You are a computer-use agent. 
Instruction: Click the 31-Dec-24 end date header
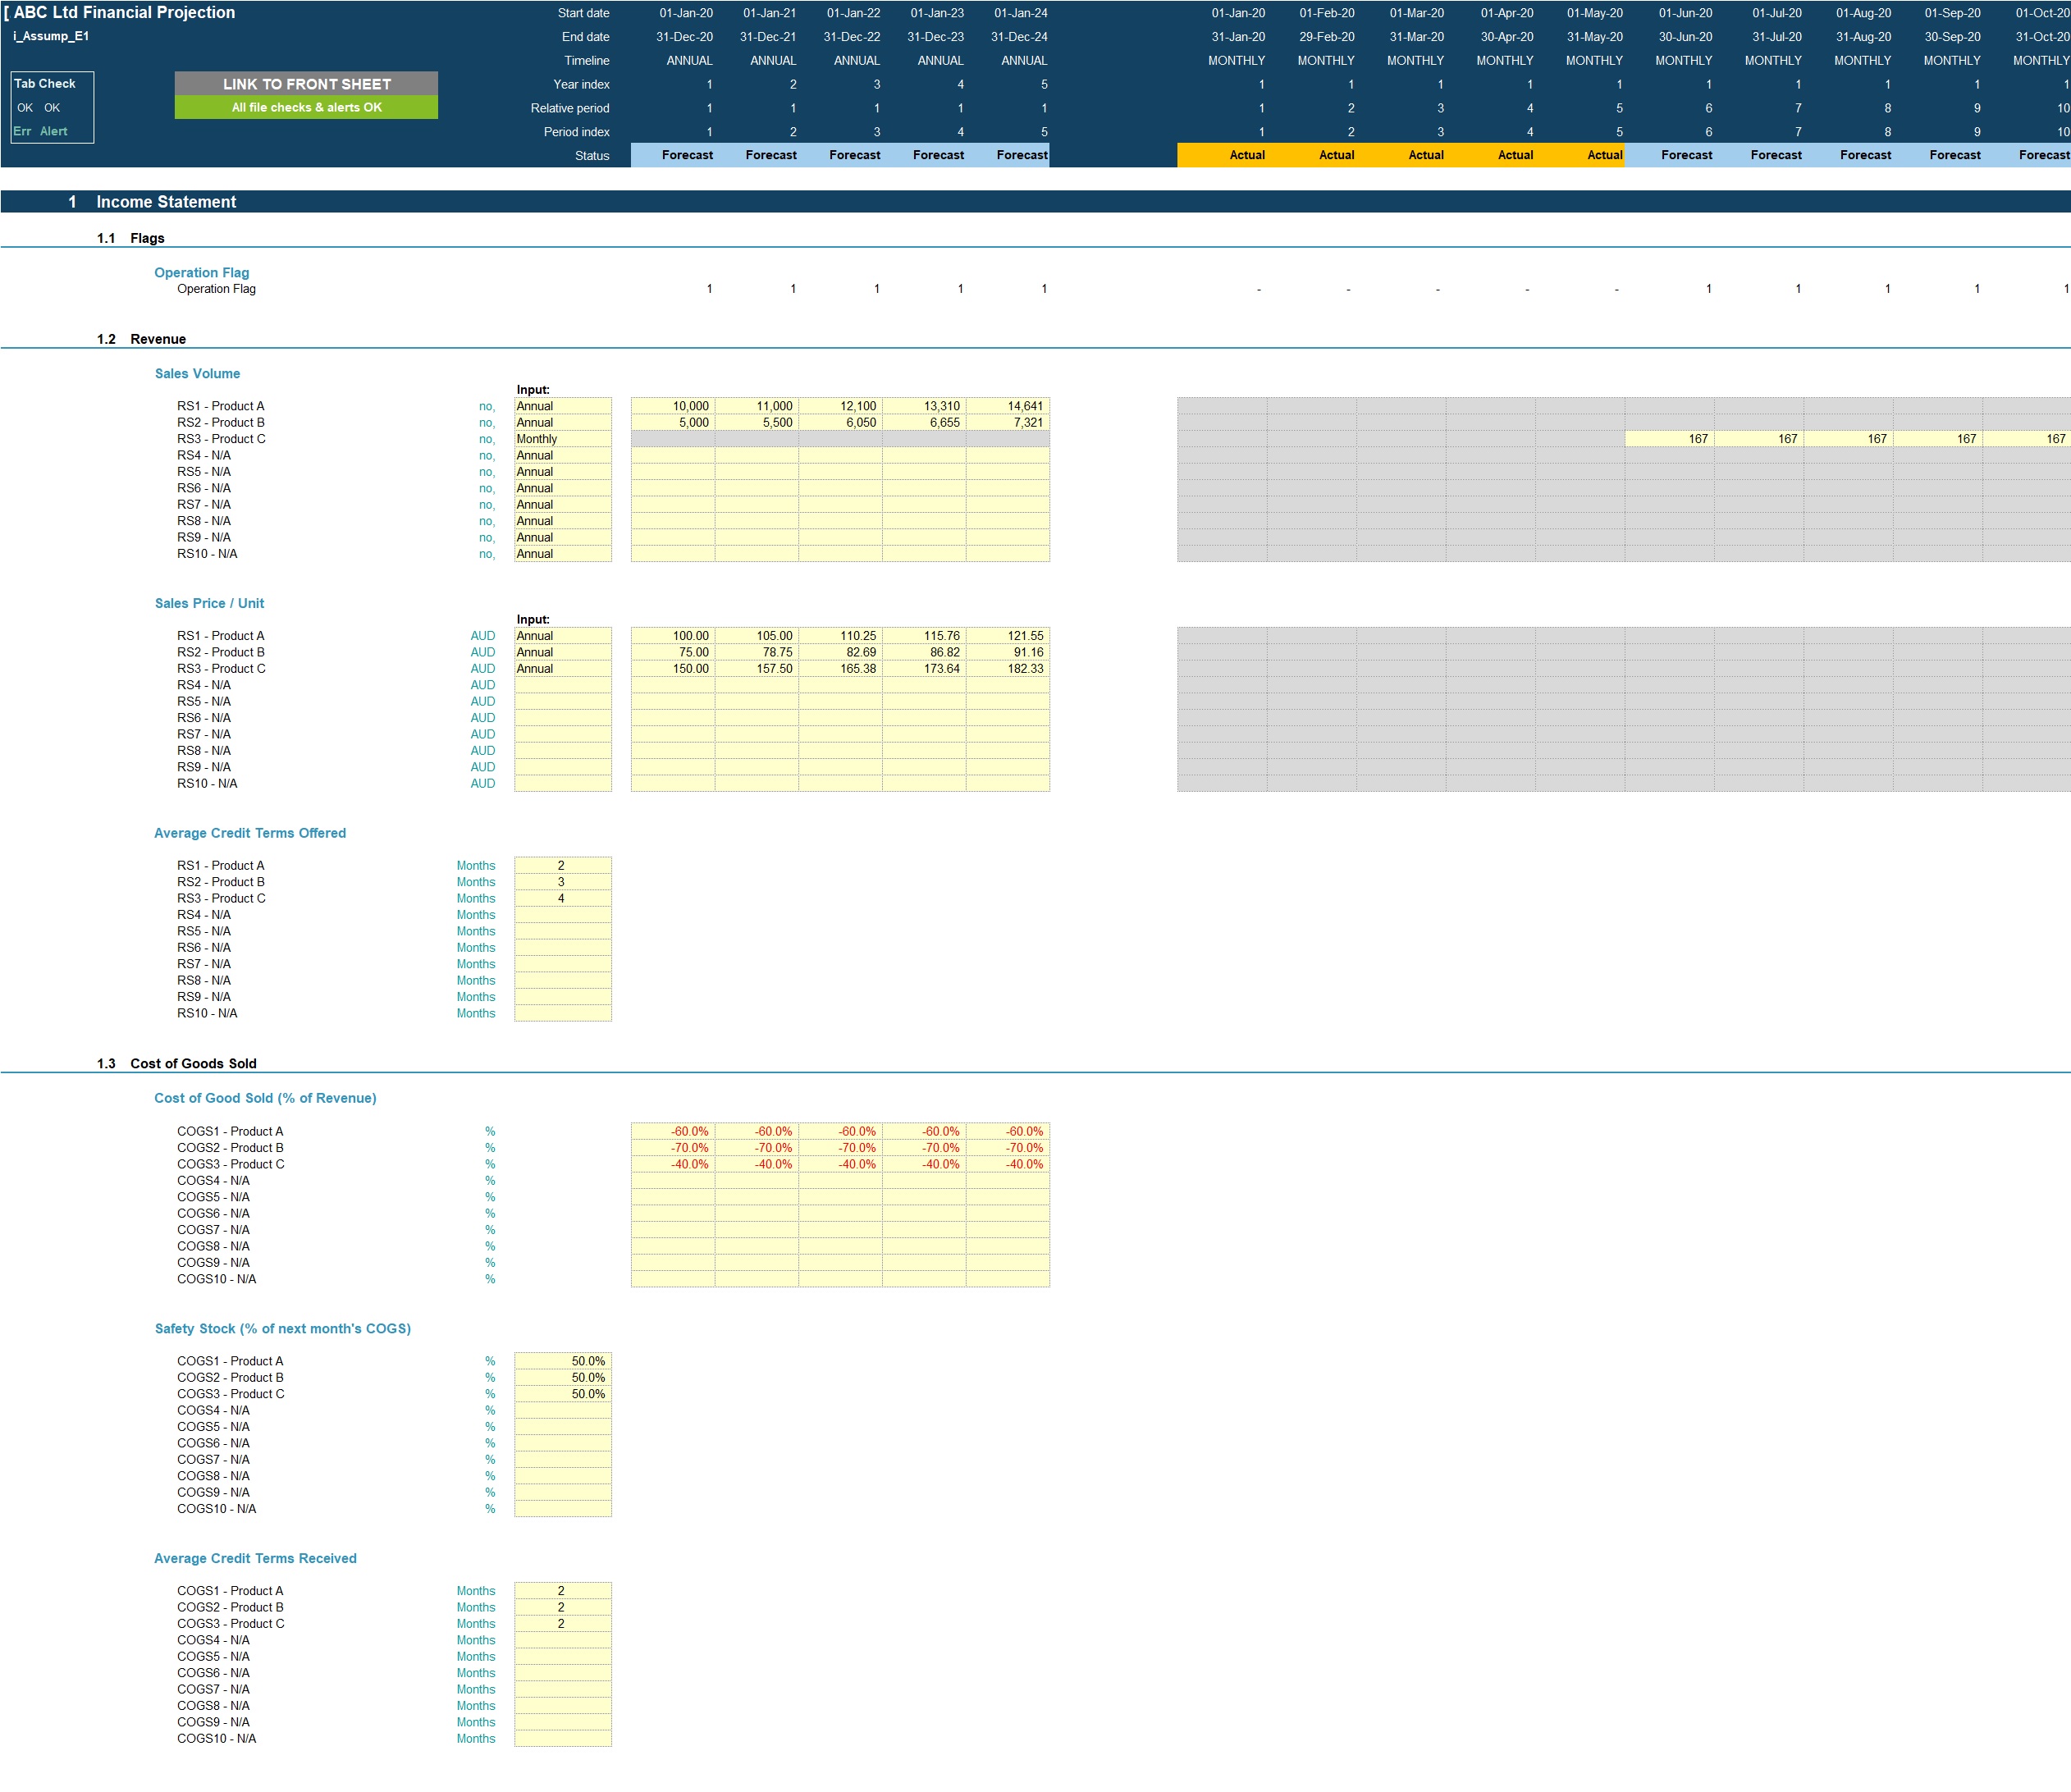1019,37
